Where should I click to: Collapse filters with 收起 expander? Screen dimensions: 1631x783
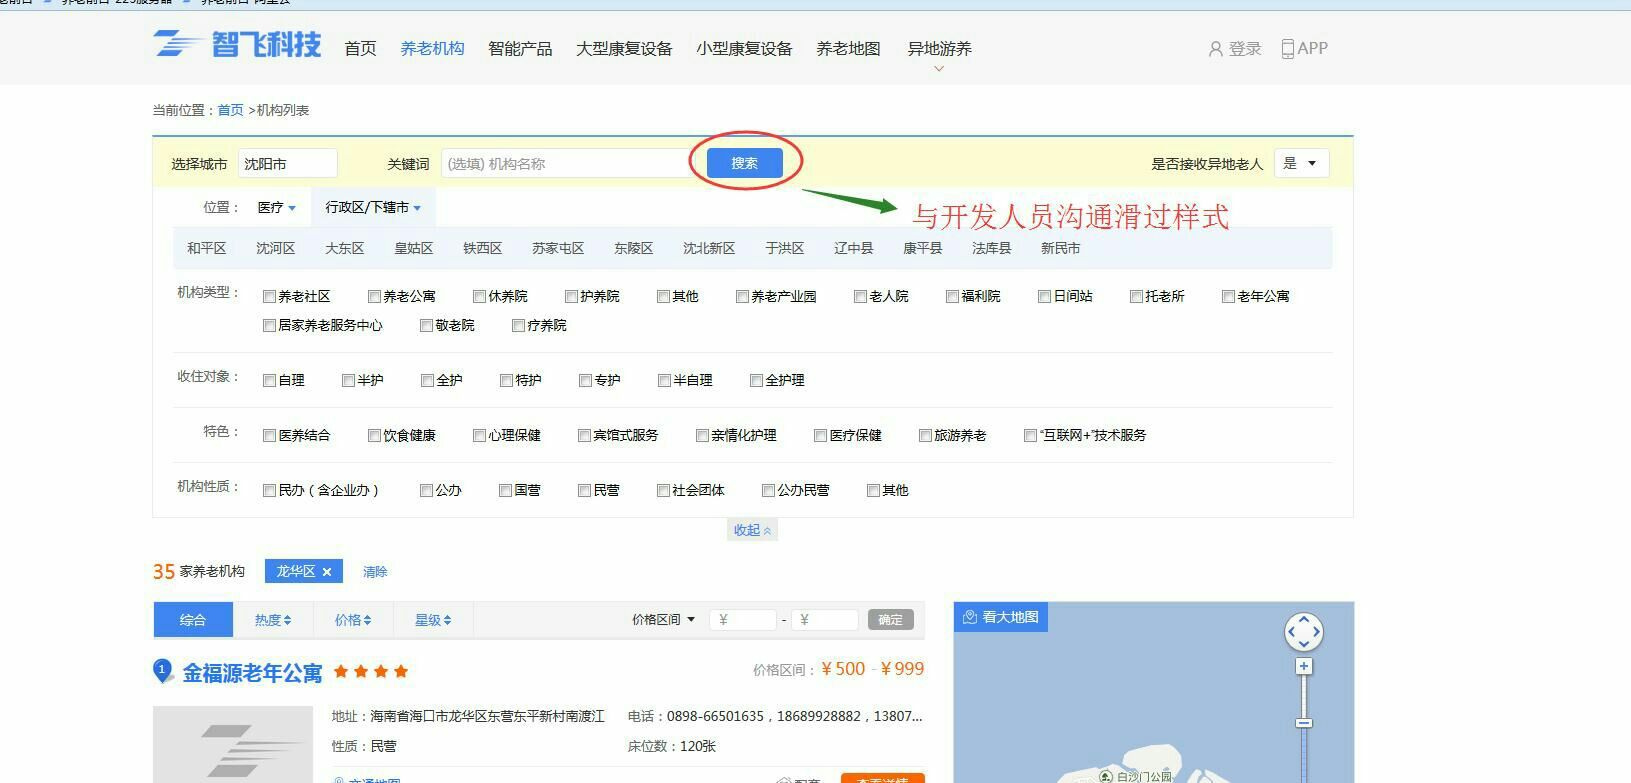coord(752,530)
